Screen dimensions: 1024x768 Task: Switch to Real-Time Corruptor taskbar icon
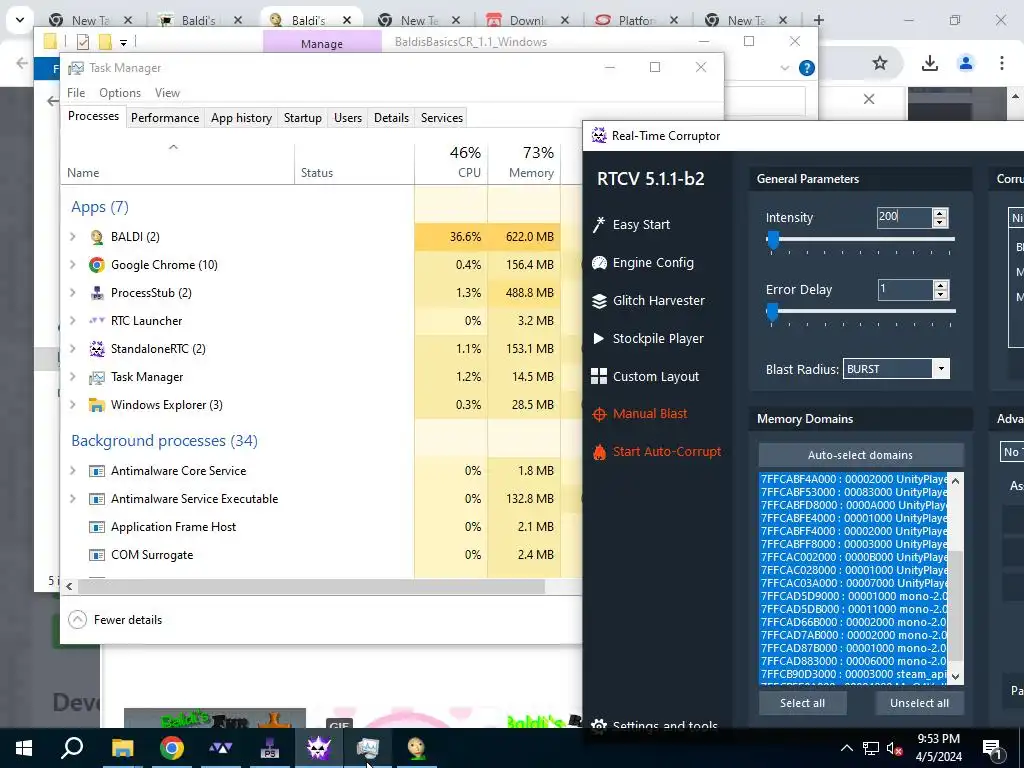coord(319,748)
